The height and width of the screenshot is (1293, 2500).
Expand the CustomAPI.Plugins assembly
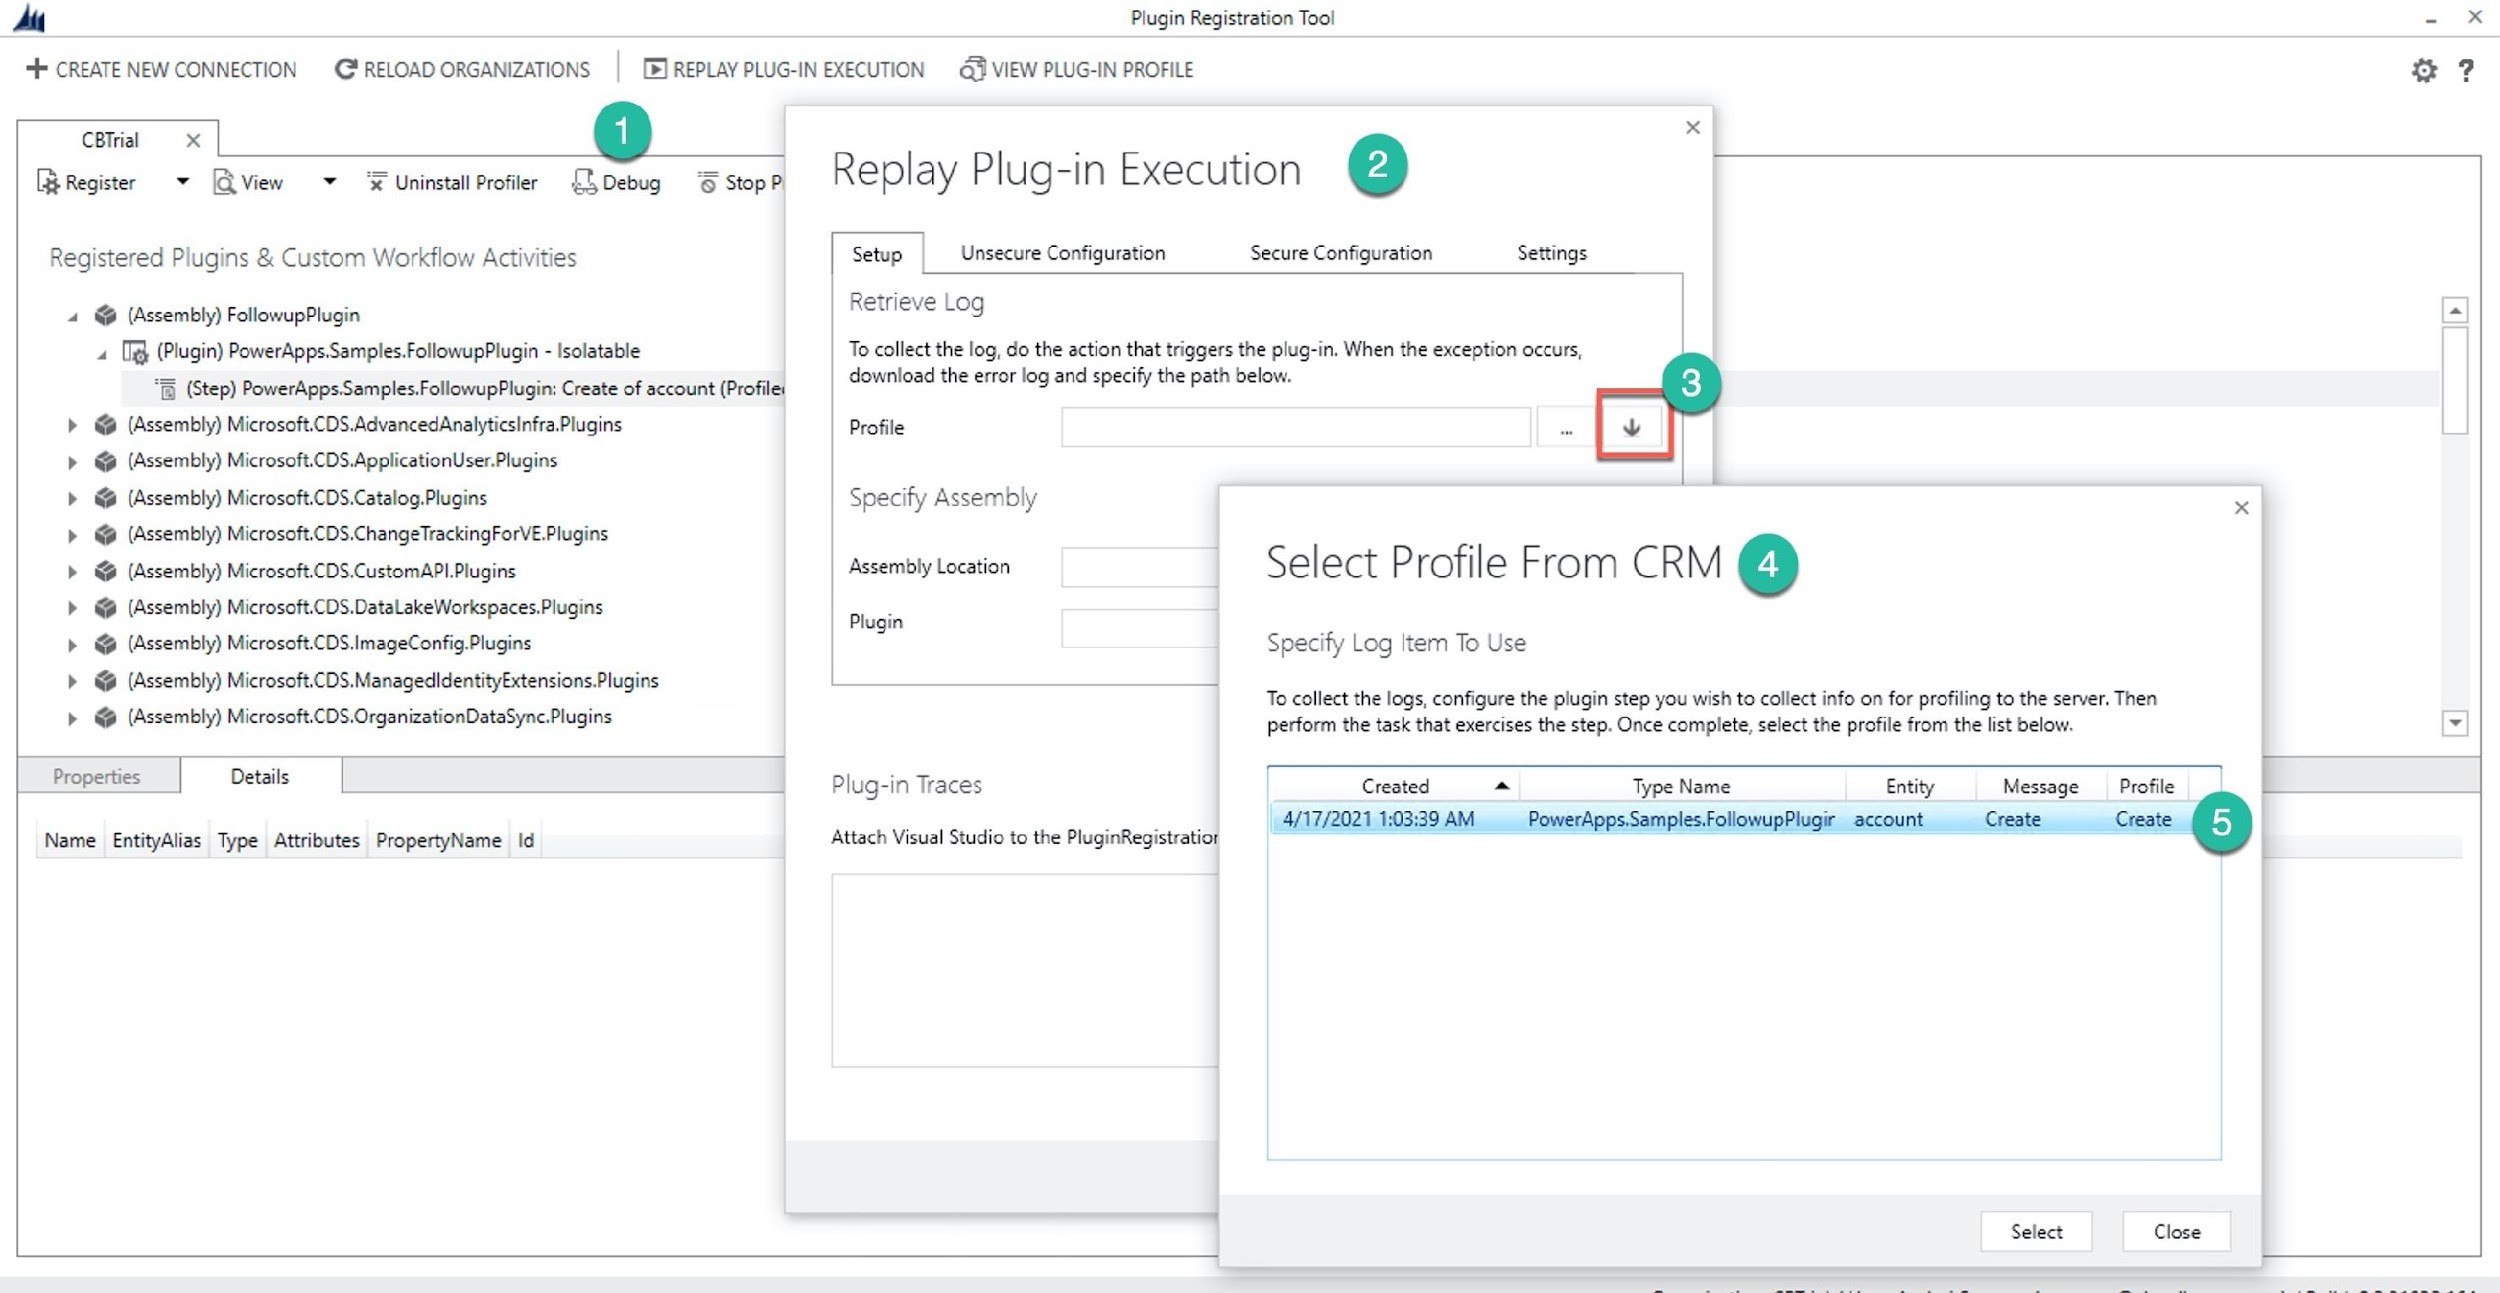point(72,572)
